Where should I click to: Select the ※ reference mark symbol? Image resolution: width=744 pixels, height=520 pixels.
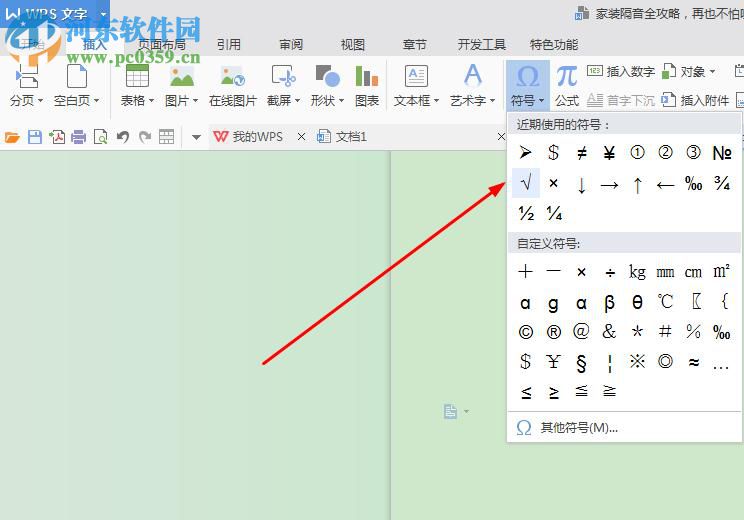point(637,362)
